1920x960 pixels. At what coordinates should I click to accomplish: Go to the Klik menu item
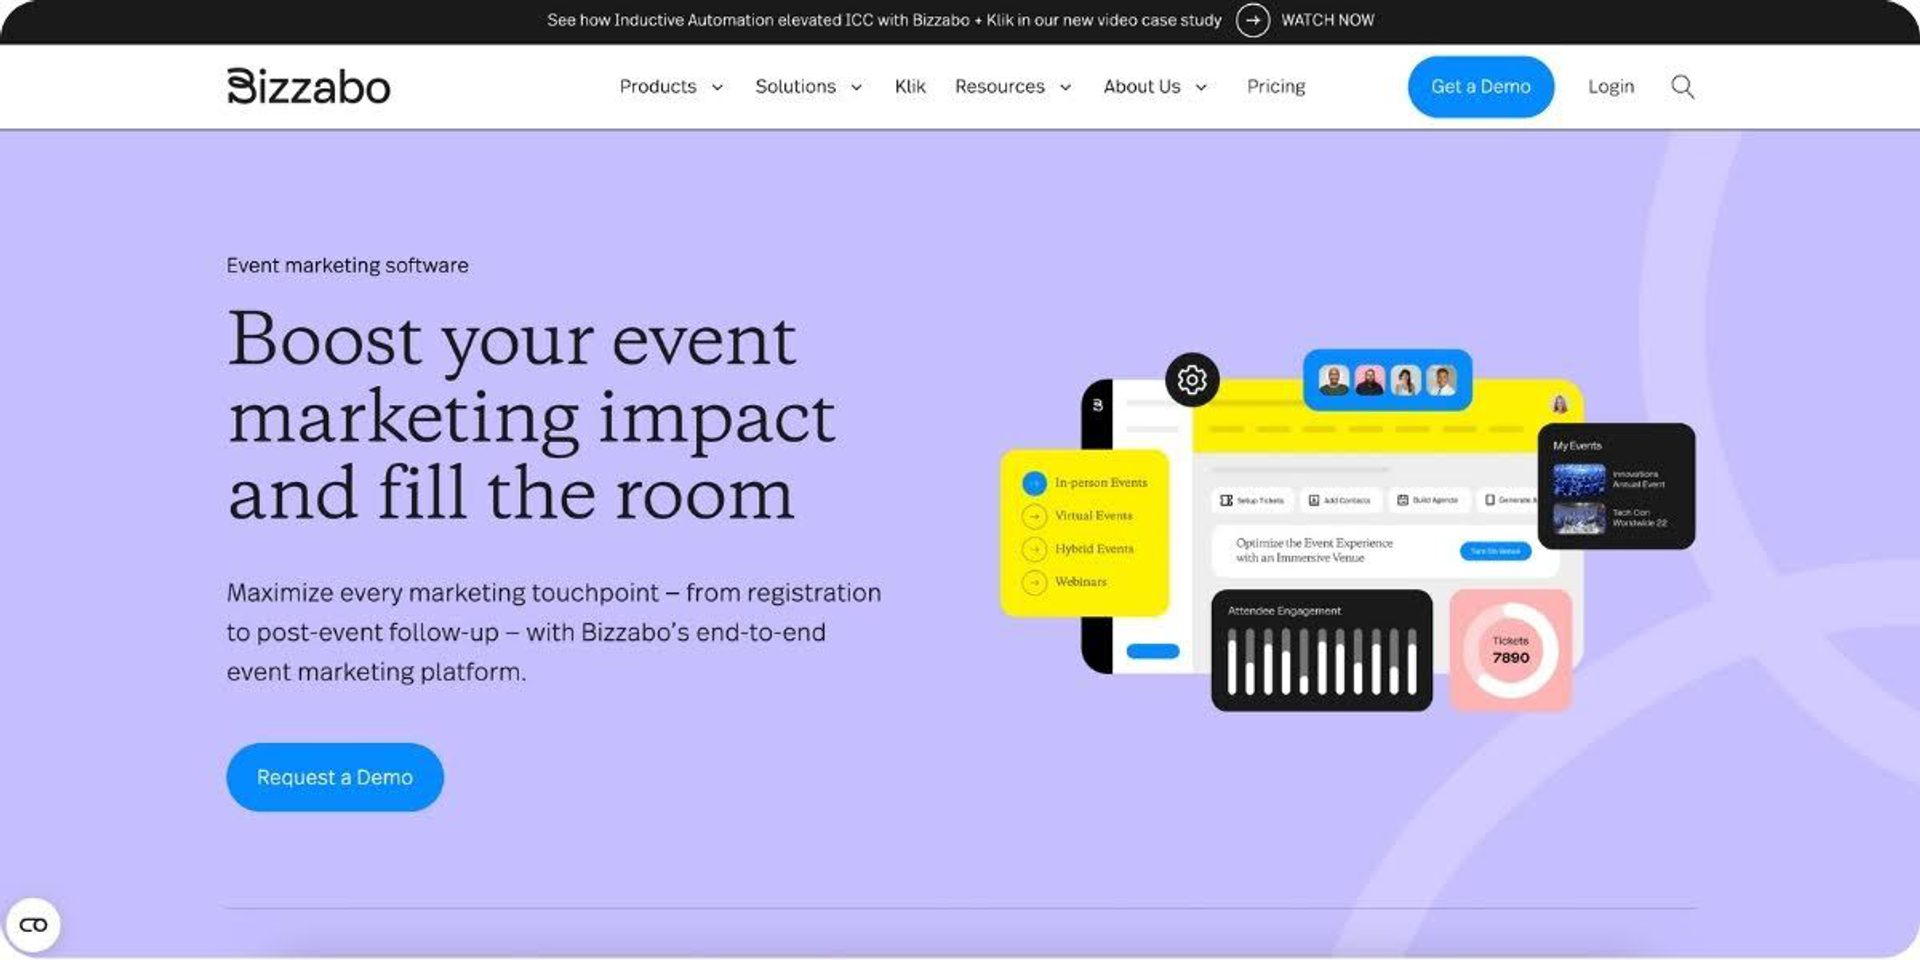click(x=910, y=87)
